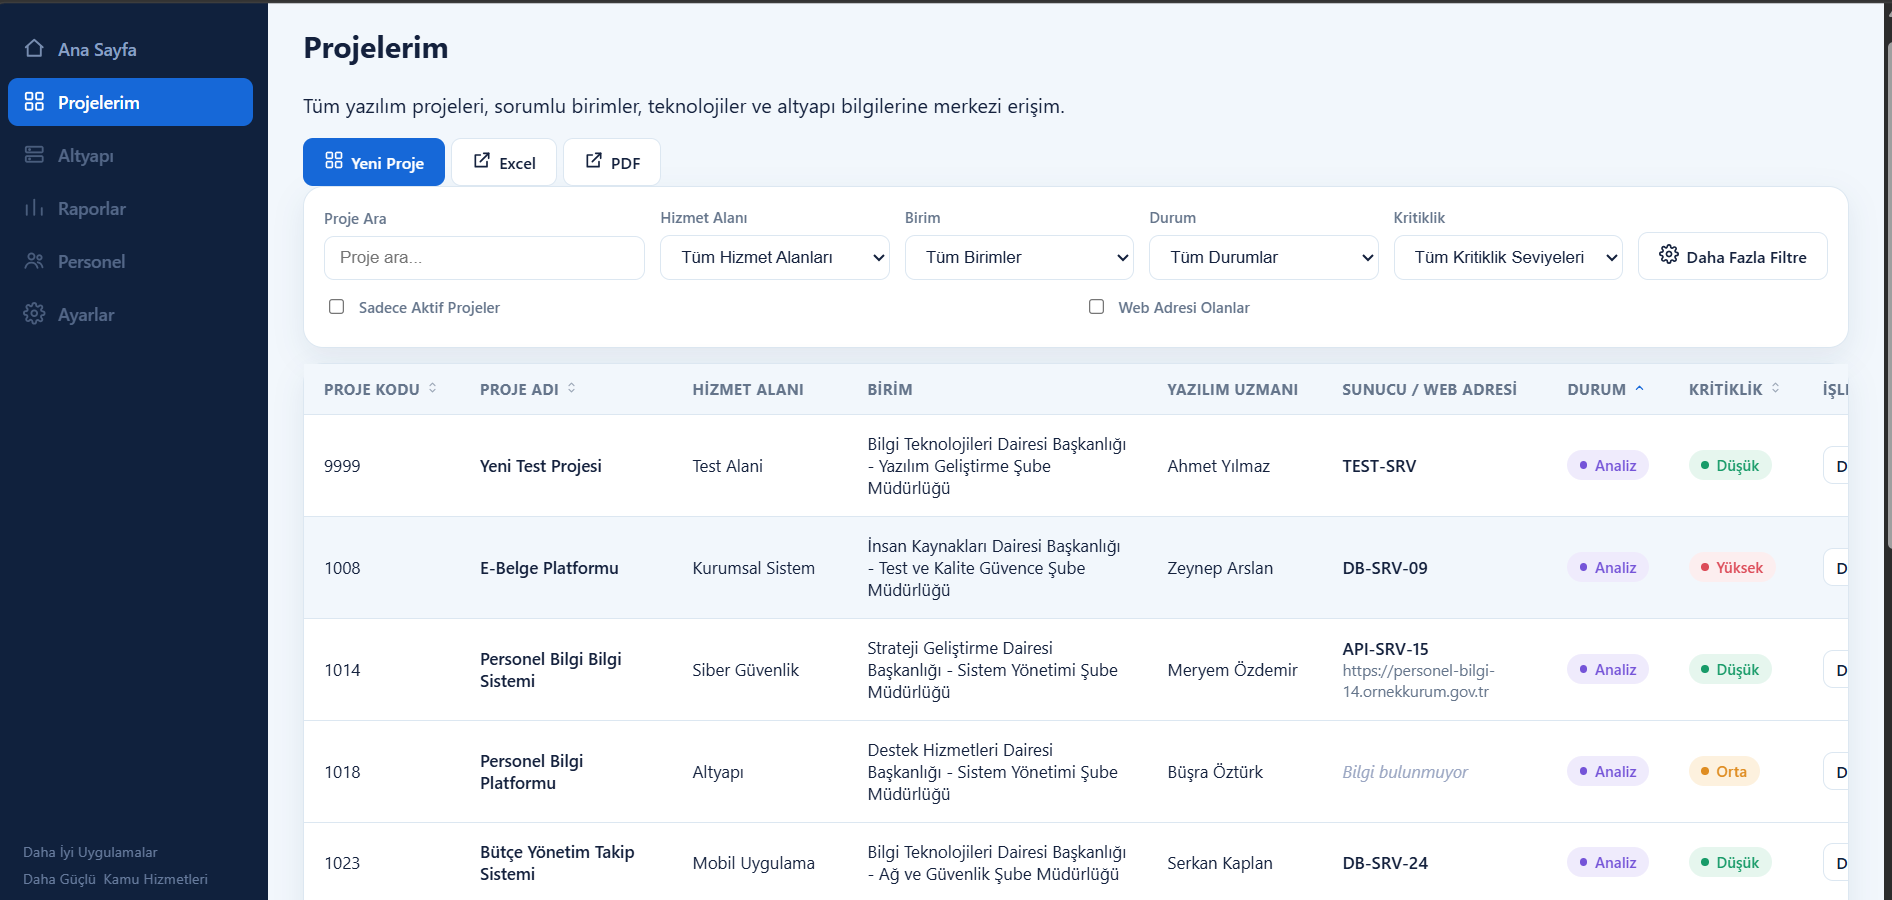The height and width of the screenshot is (900, 1892).
Task: Open the Tüm Durumlar dropdown
Action: [1264, 258]
